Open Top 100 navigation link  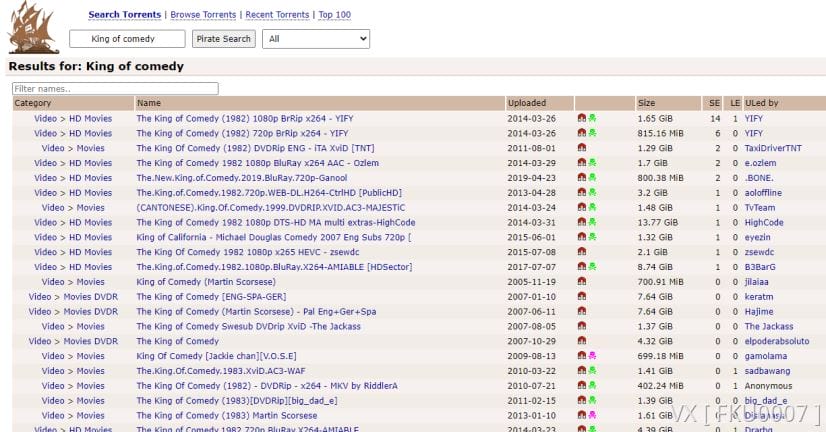335,15
